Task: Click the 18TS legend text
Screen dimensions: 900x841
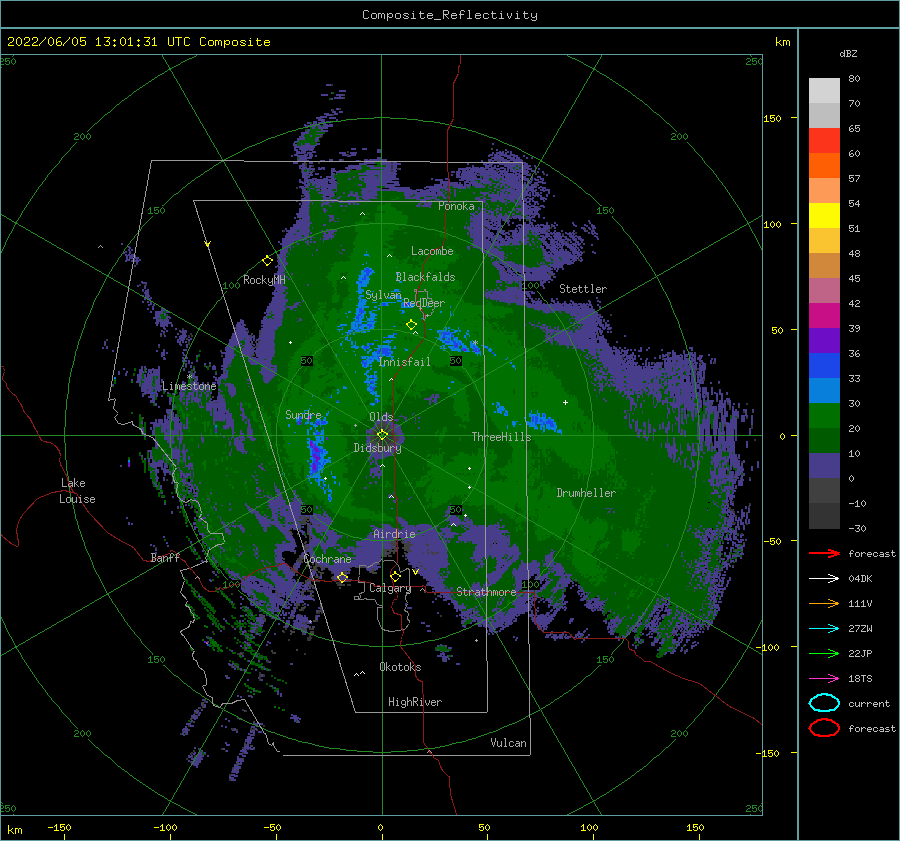Action: pos(860,679)
